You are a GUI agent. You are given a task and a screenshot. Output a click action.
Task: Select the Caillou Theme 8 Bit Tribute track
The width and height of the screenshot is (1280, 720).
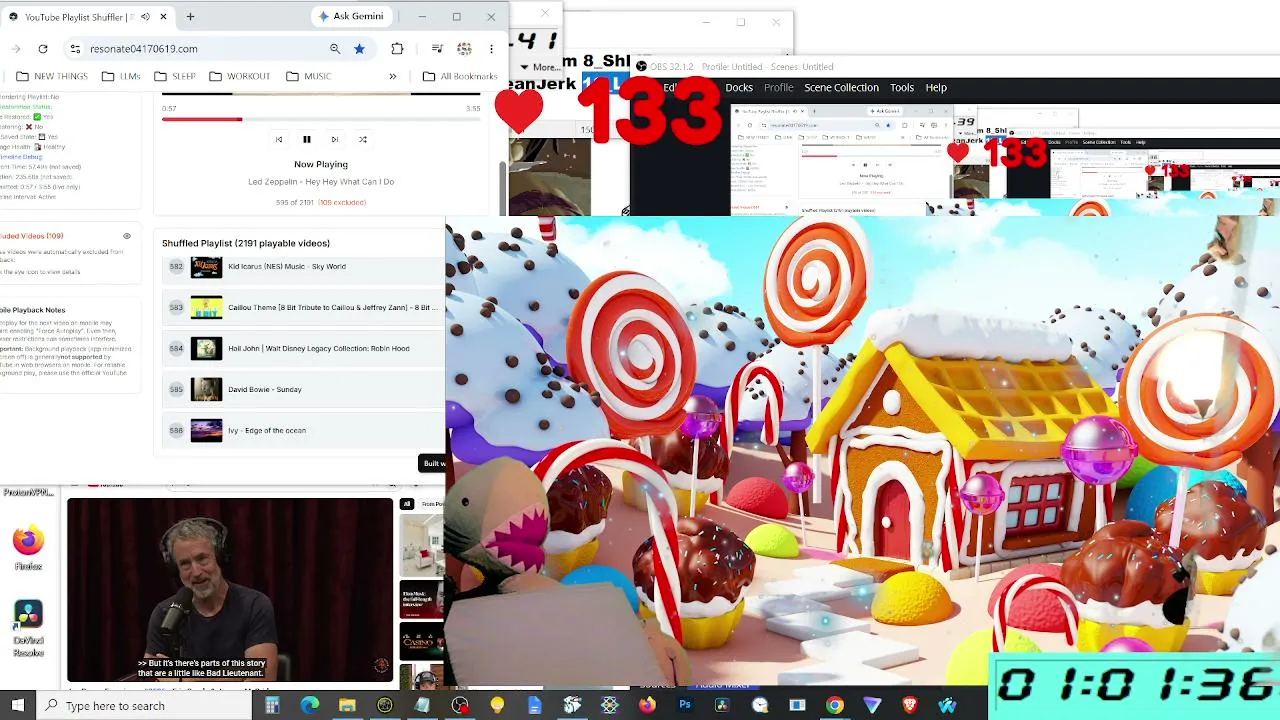(x=303, y=307)
